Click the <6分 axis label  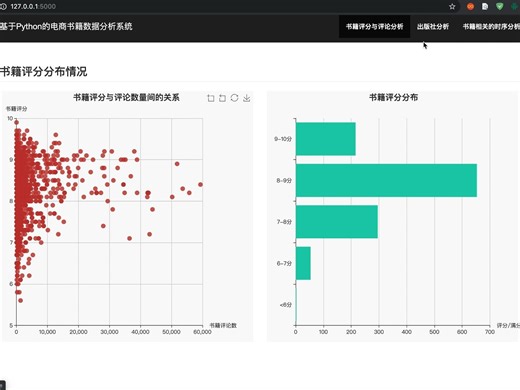point(286,305)
